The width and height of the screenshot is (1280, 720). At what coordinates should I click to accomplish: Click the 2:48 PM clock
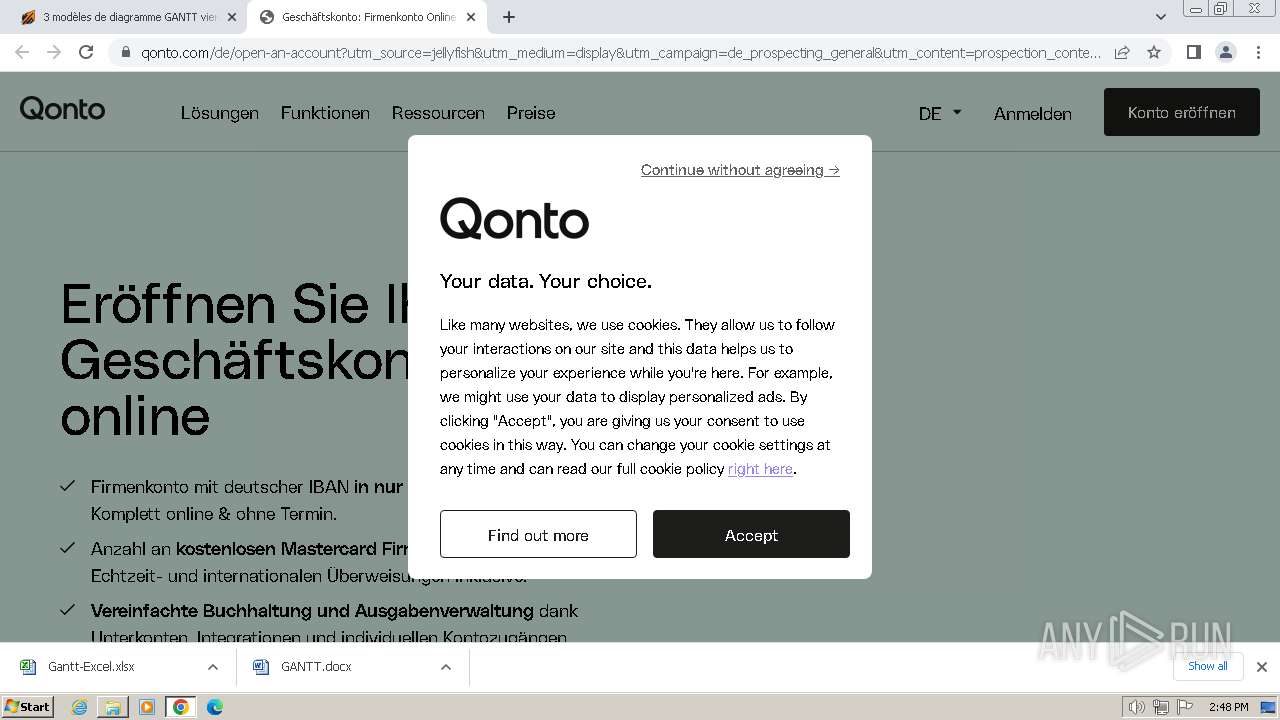click(1228, 707)
